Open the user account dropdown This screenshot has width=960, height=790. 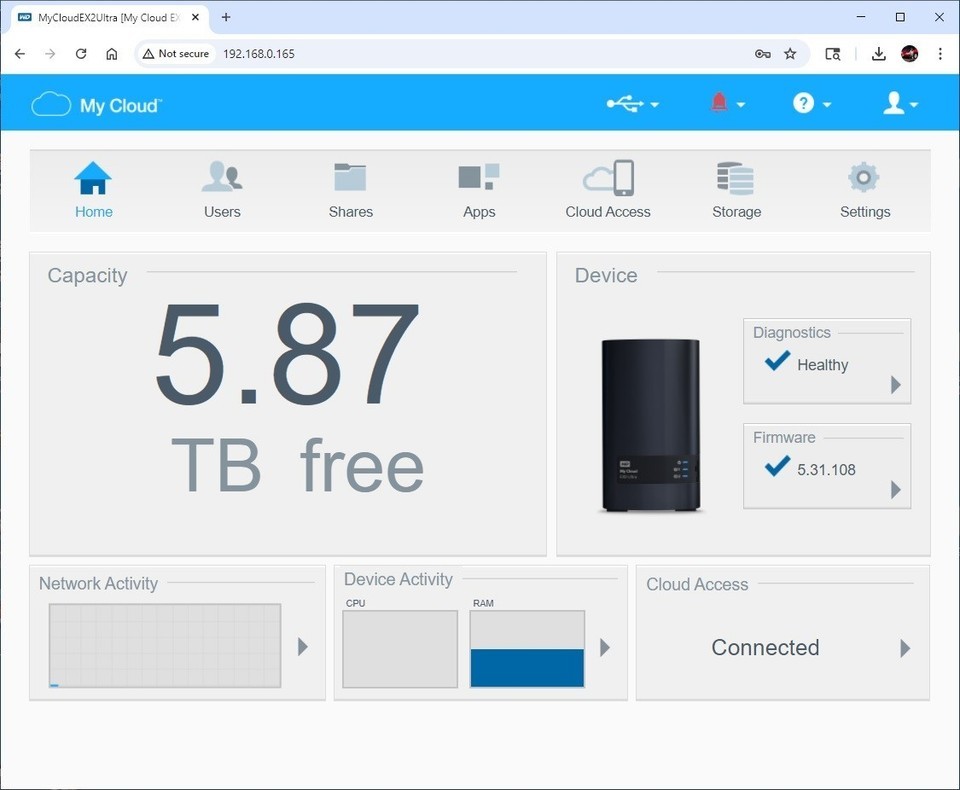pos(900,104)
